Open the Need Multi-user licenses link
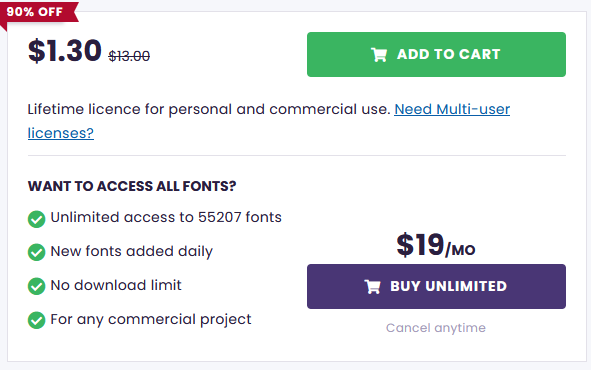 click(452, 109)
